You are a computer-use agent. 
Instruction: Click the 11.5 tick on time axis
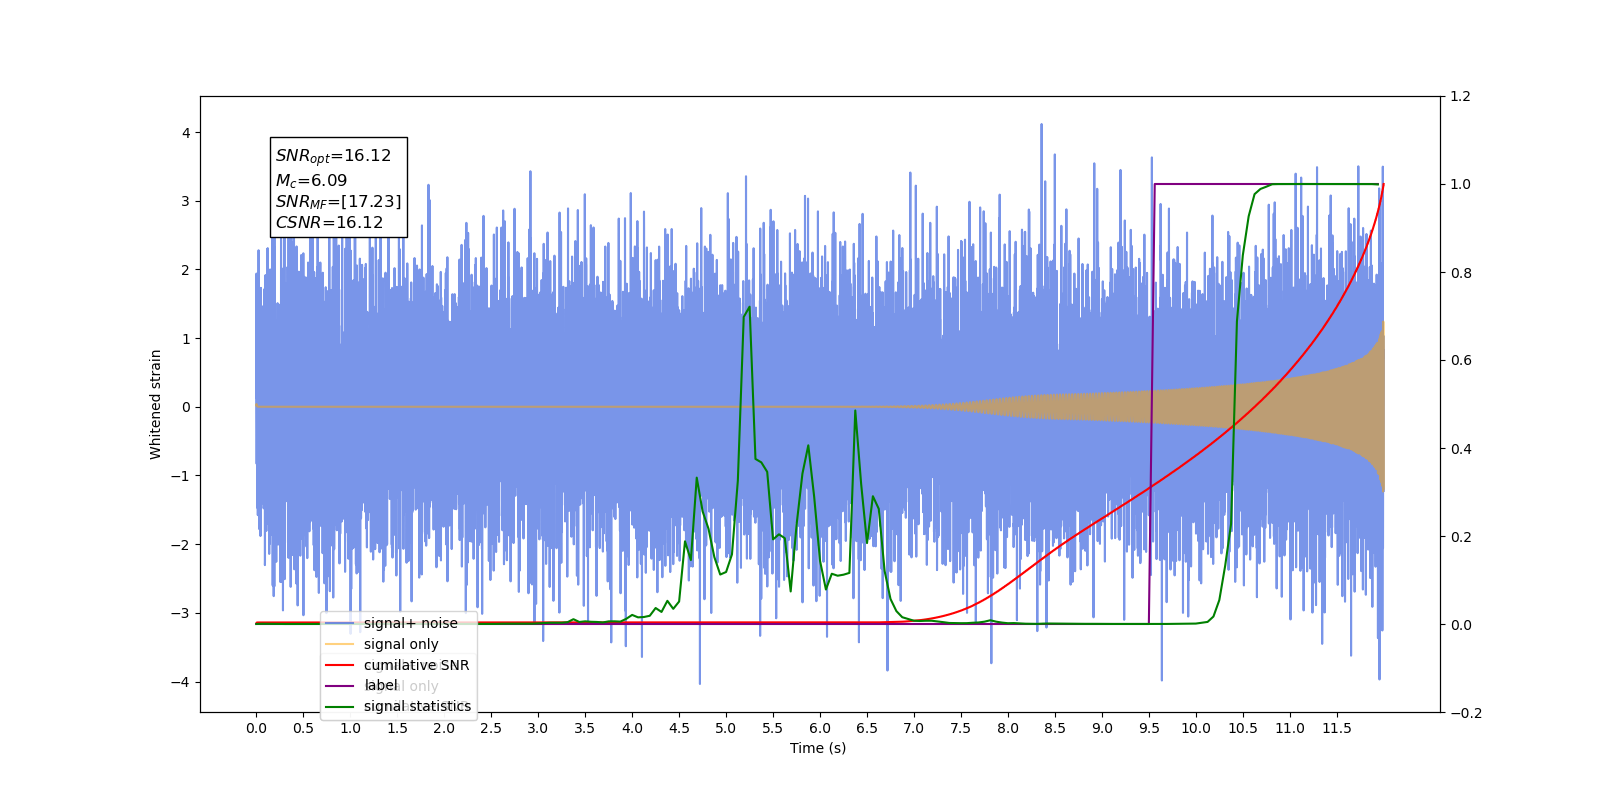tap(1337, 728)
